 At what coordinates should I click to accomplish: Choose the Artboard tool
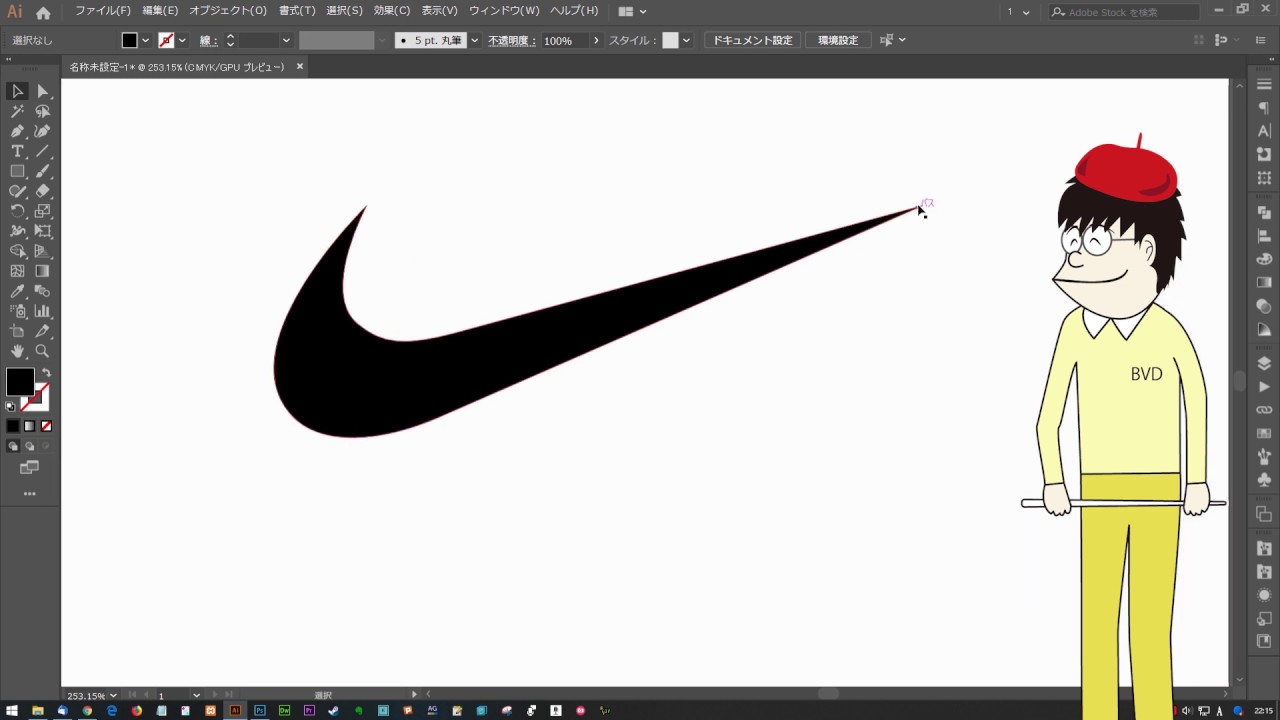(17, 331)
